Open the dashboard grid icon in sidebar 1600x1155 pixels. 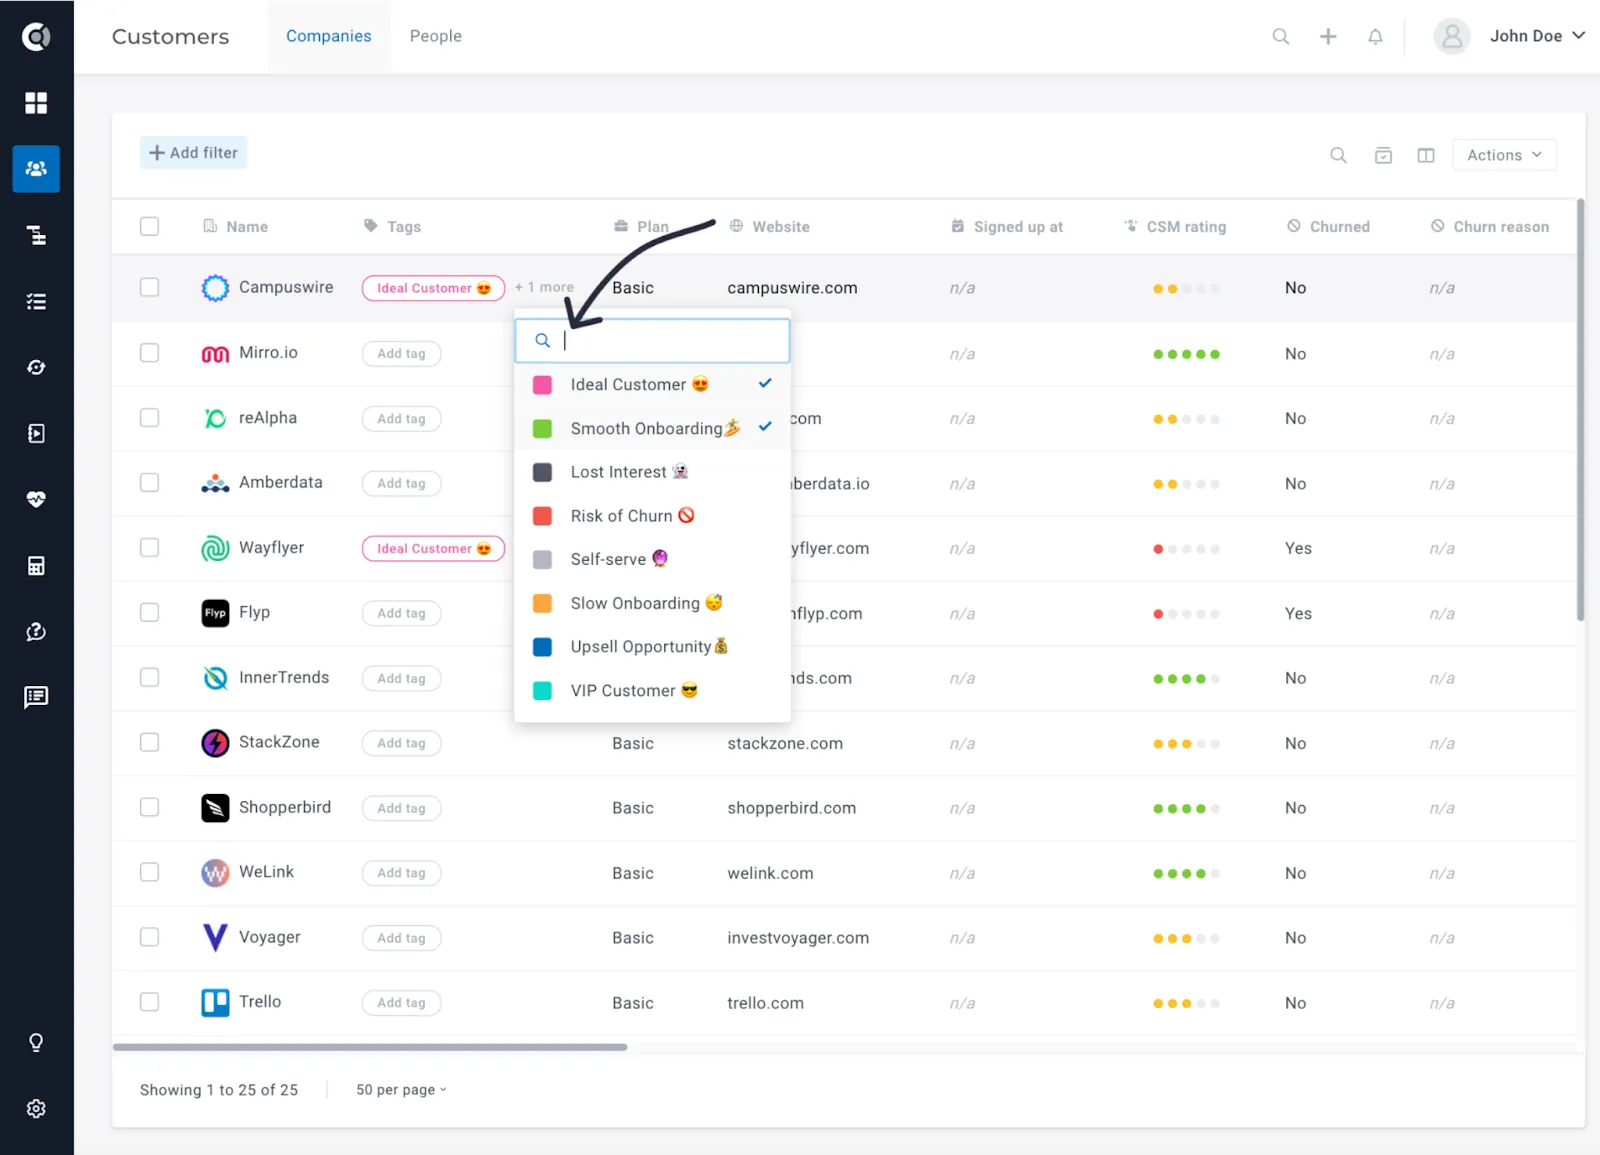click(x=36, y=103)
